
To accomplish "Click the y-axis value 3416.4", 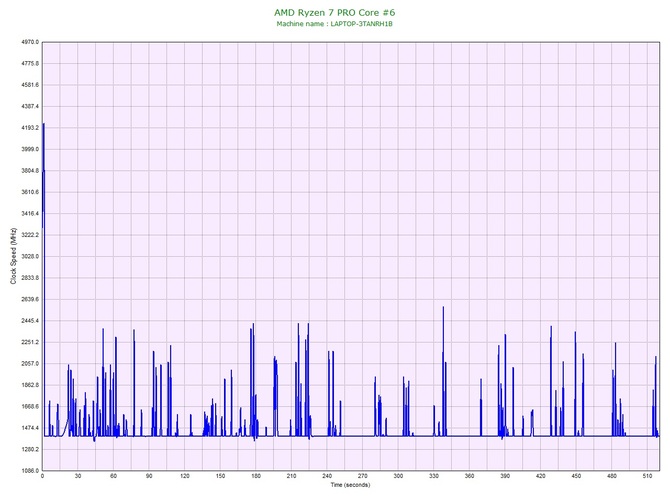I will pyautogui.click(x=30, y=214).
